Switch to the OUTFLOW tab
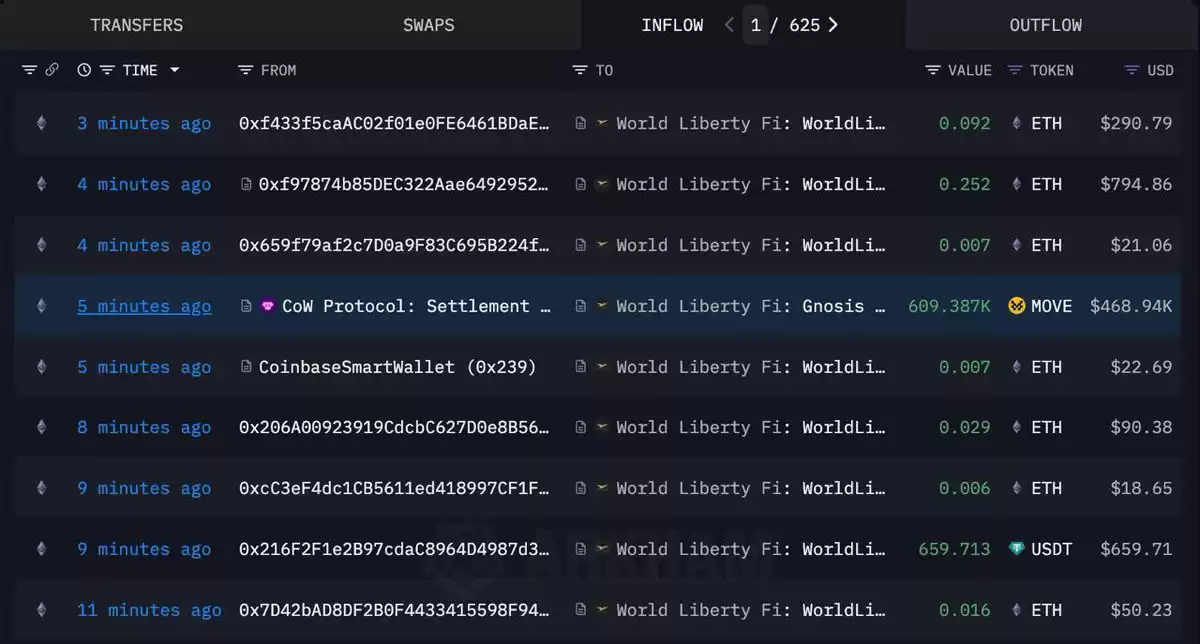The height and width of the screenshot is (644, 1200). point(1046,25)
